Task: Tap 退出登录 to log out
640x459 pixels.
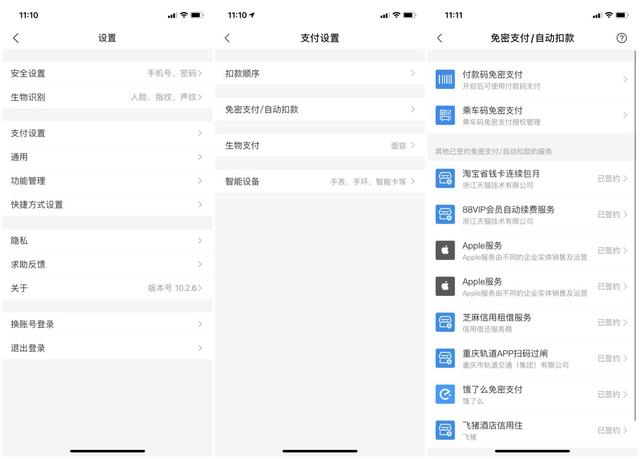Action: point(107,348)
